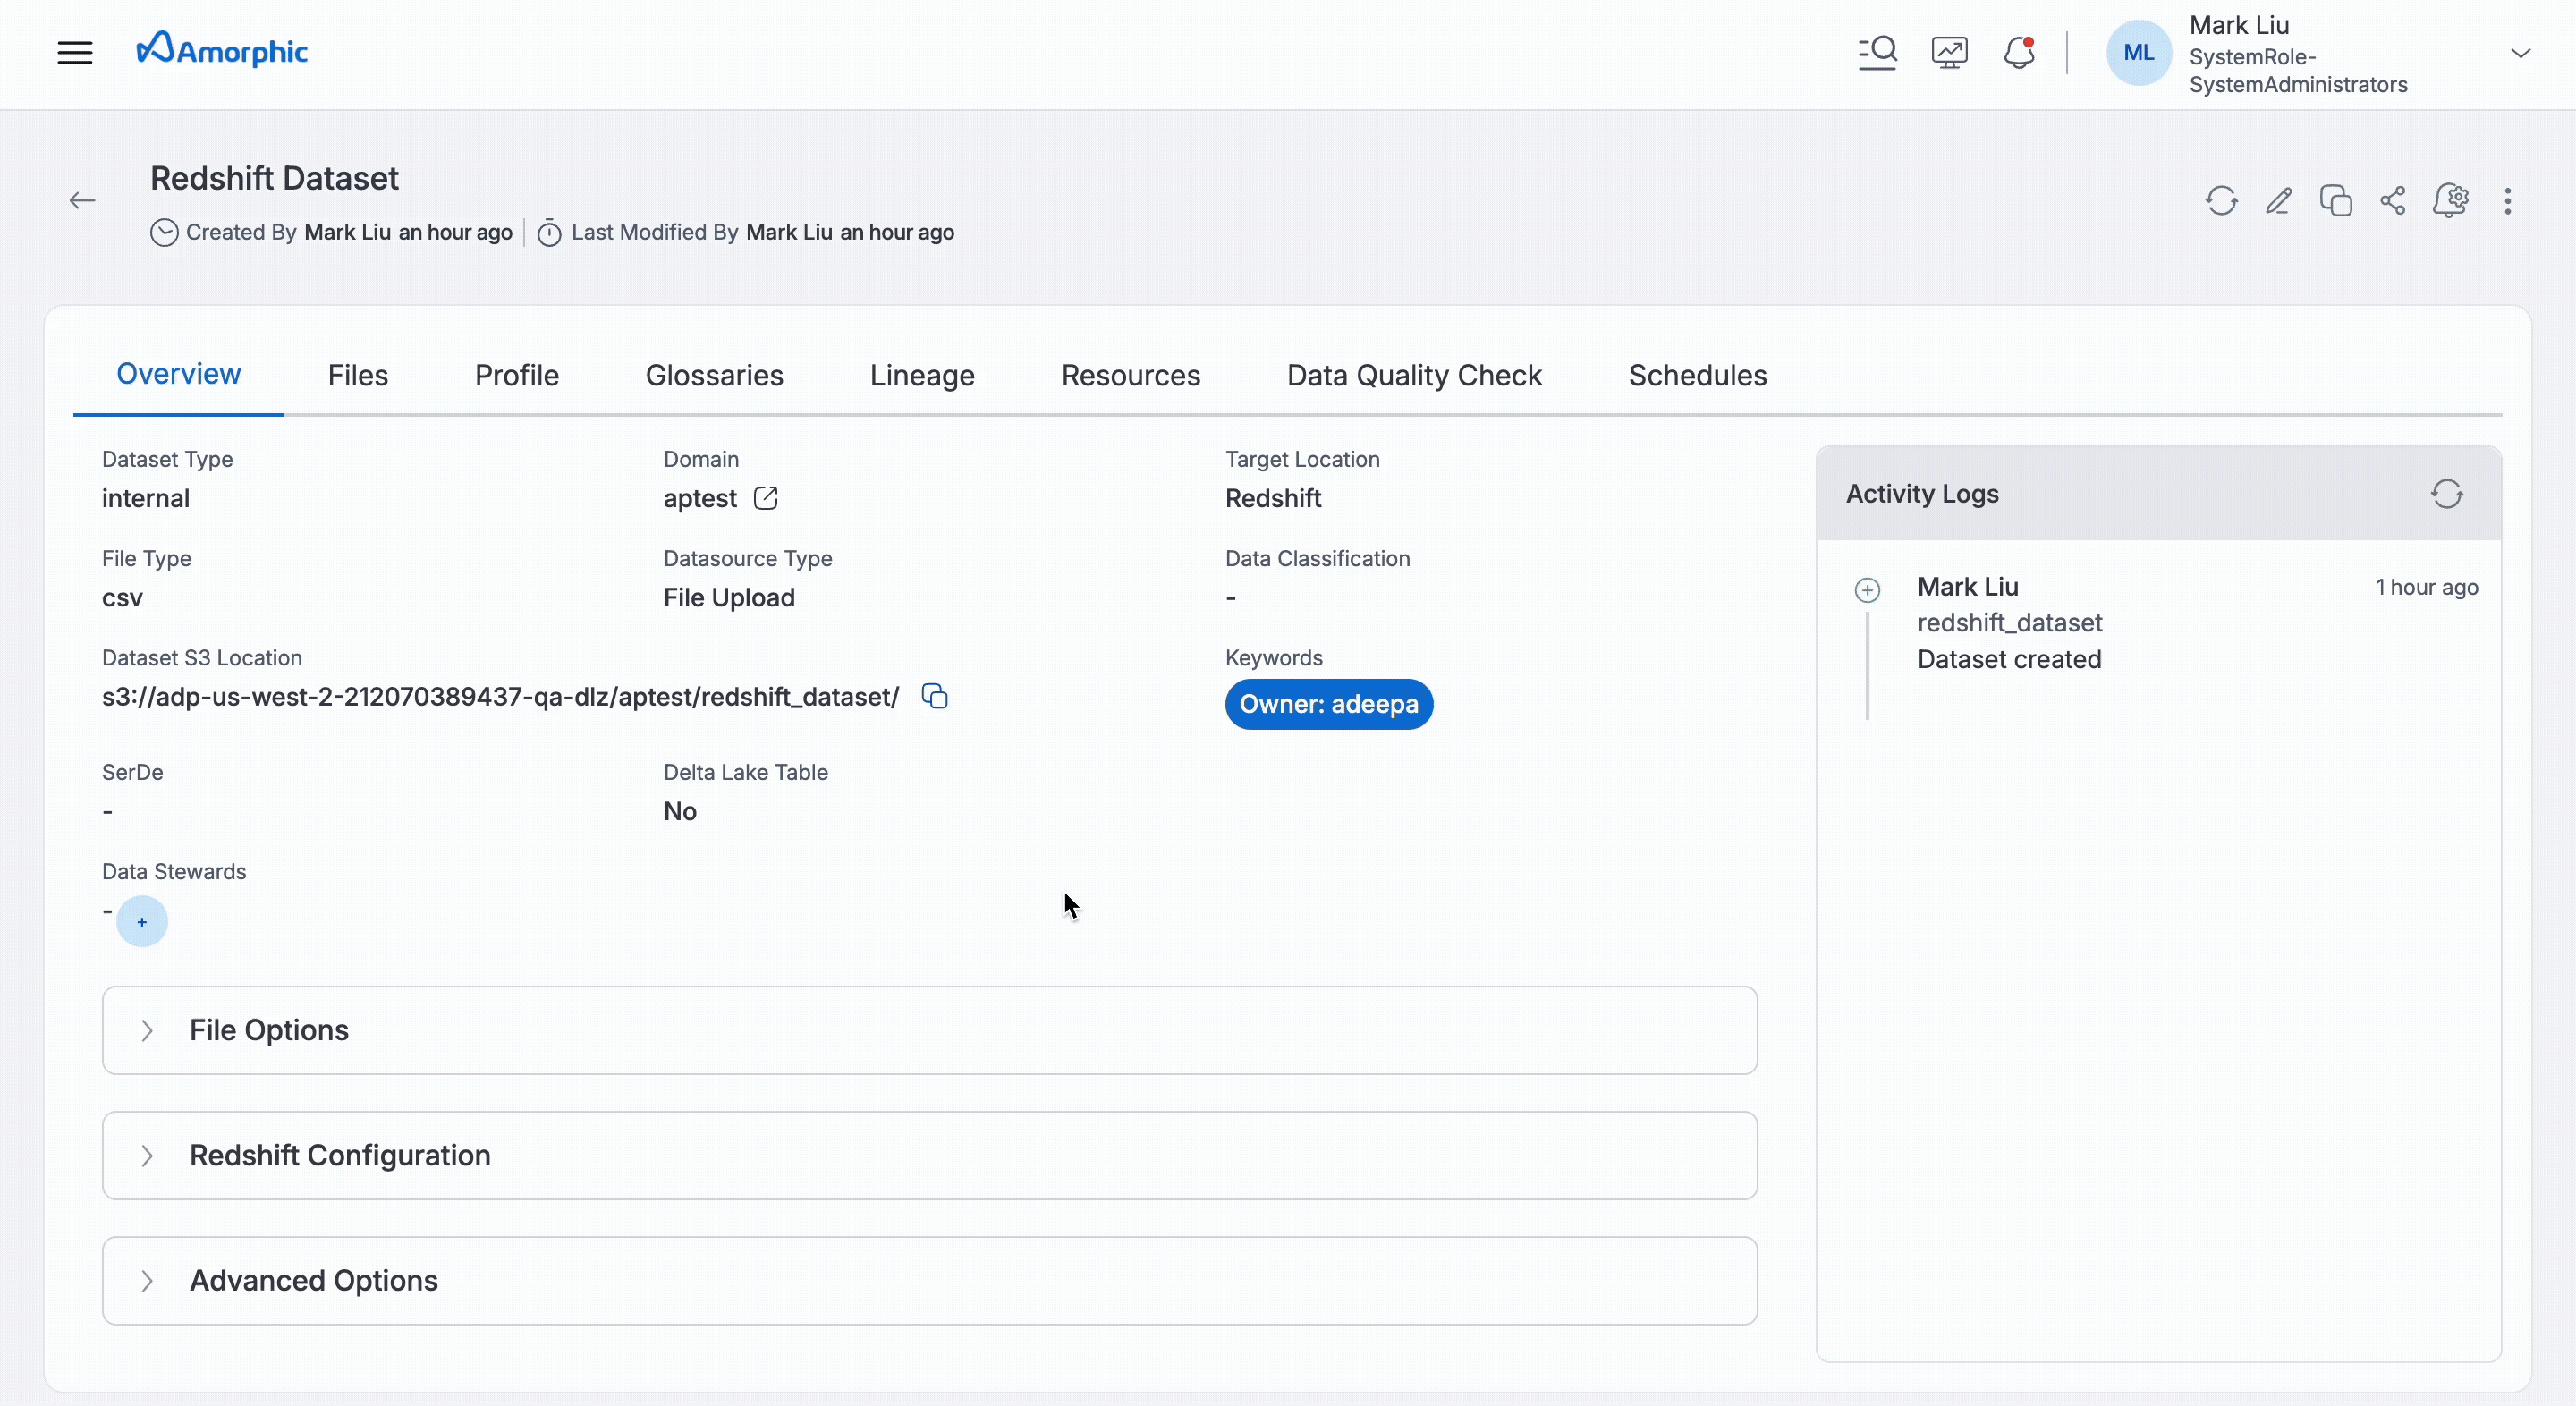Click the search icon in top bar
This screenshot has height=1406, width=2576.
[1877, 52]
